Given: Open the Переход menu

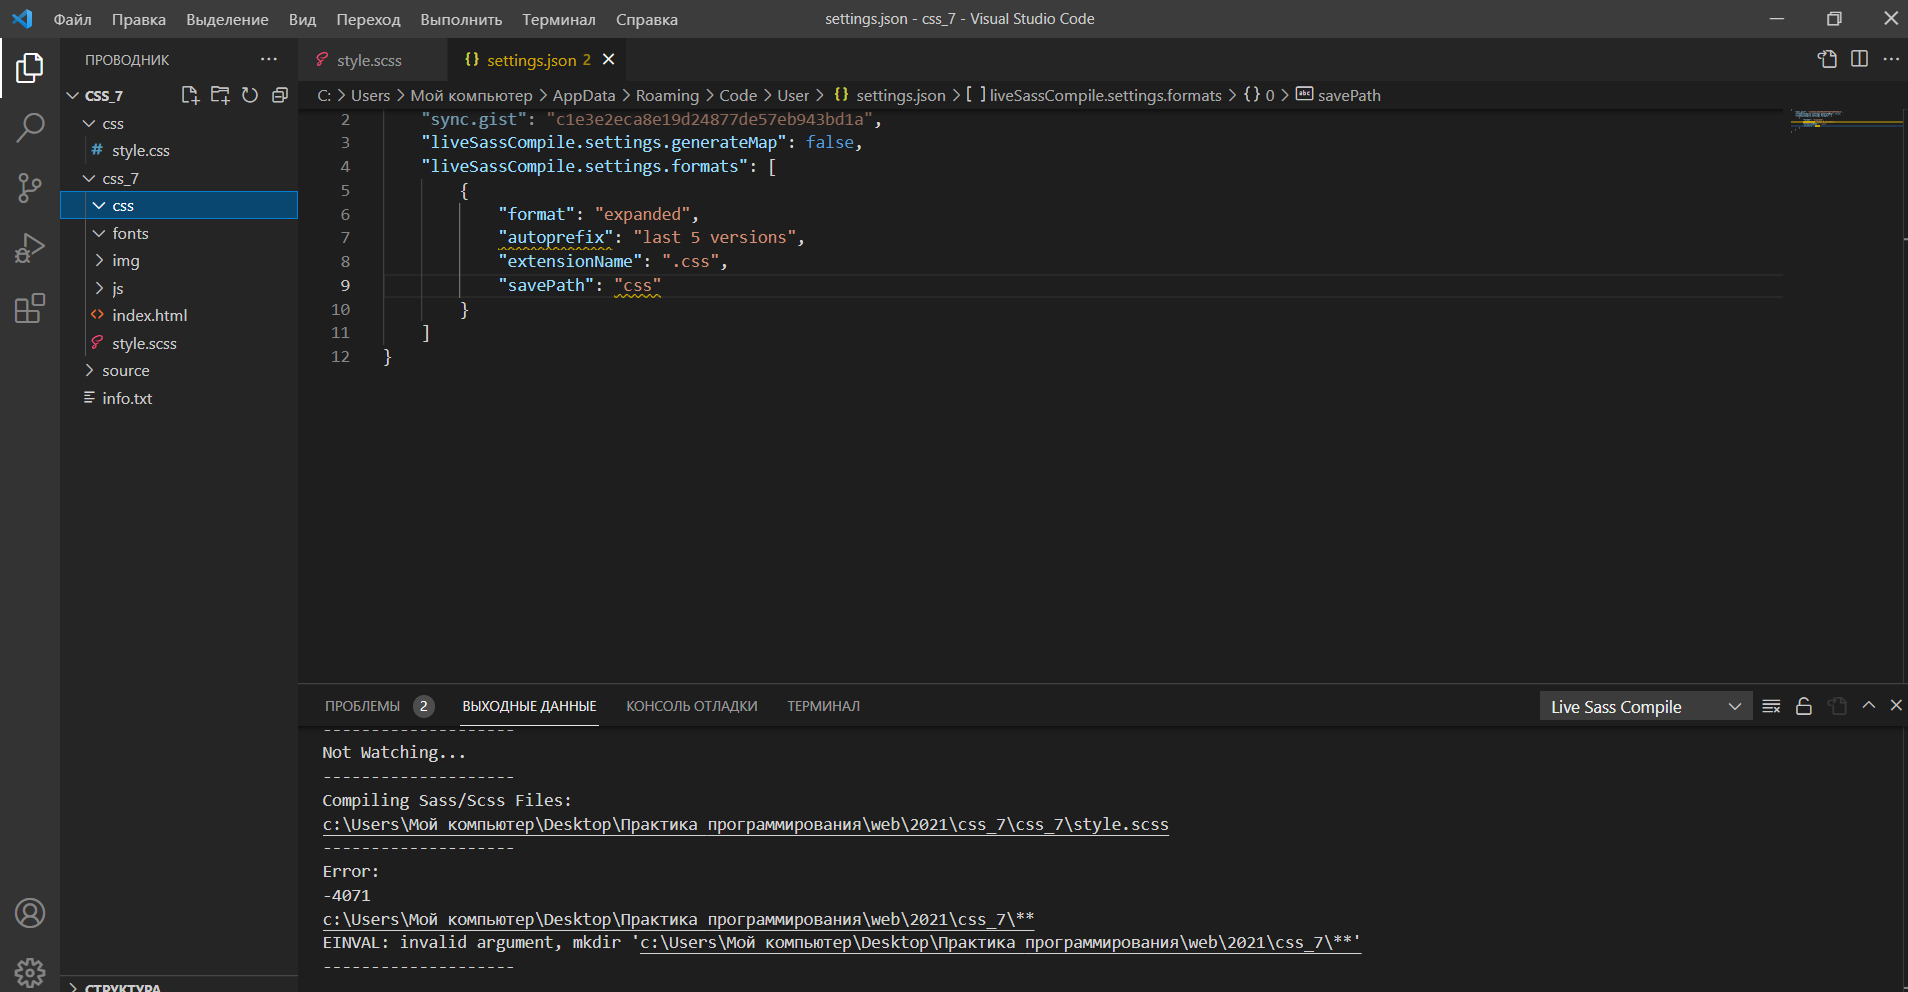Looking at the screenshot, I should [x=368, y=19].
